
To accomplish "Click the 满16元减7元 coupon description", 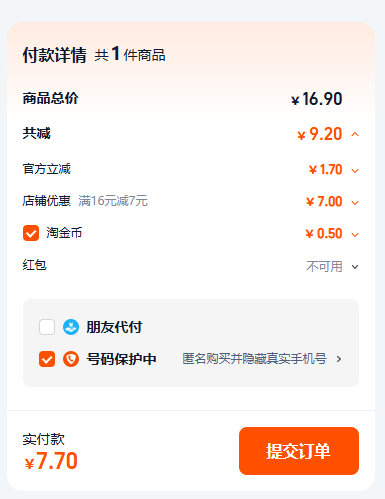I will pyautogui.click(x=113, y=201).
